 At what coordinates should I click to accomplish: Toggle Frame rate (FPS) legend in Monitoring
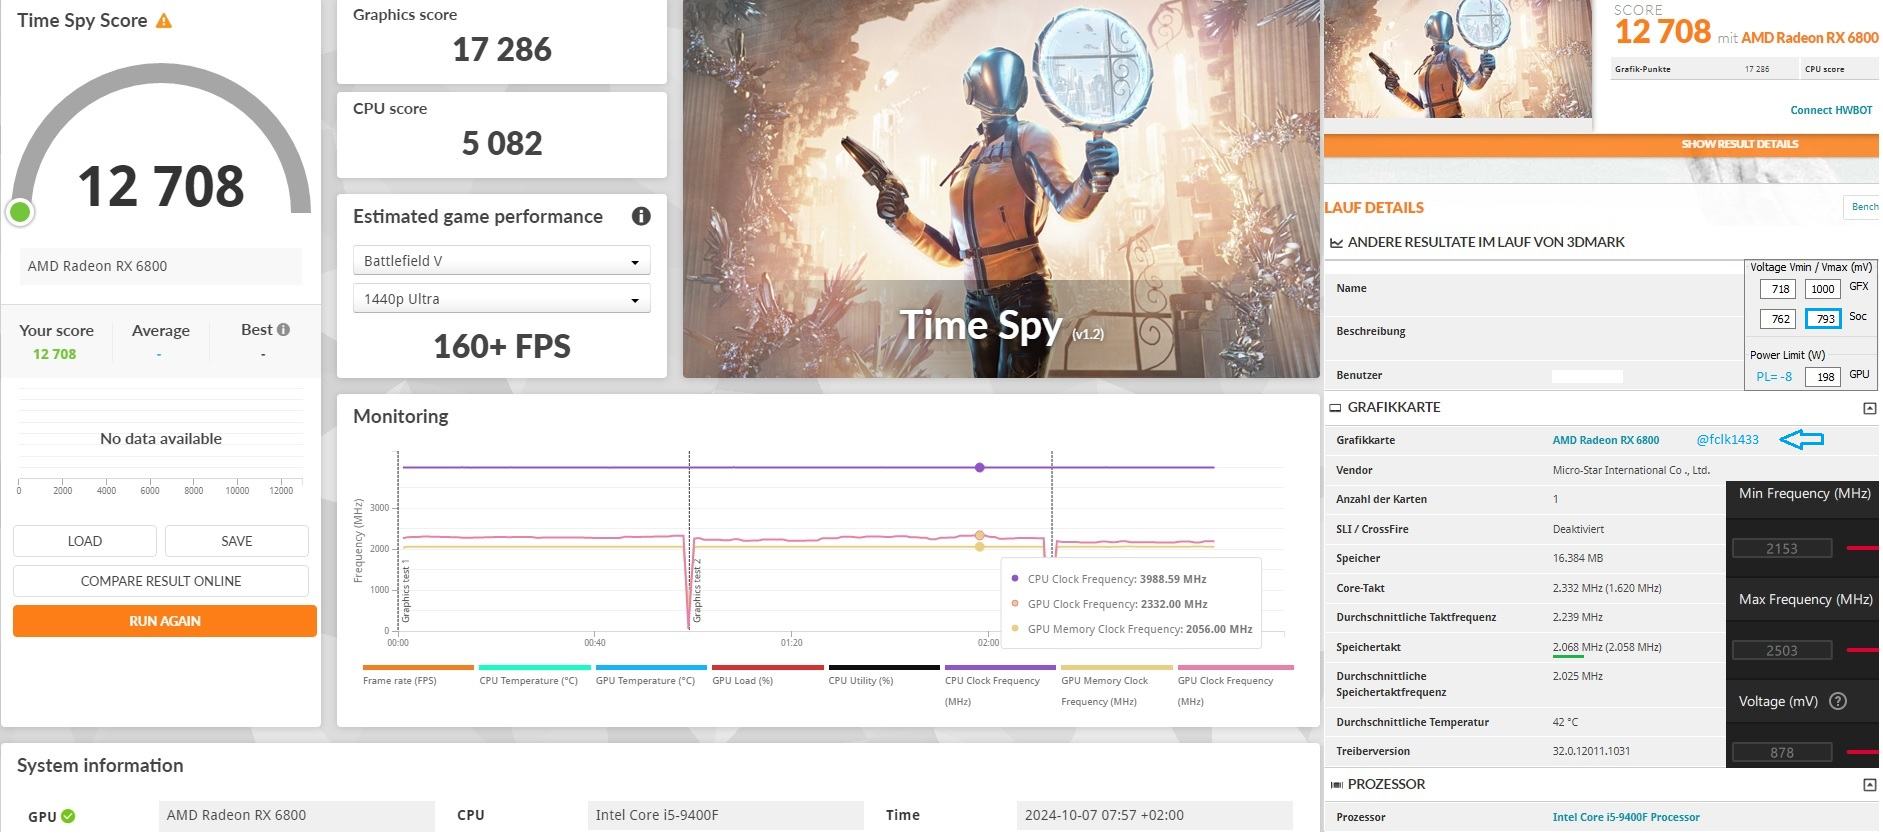pos(418,675)
